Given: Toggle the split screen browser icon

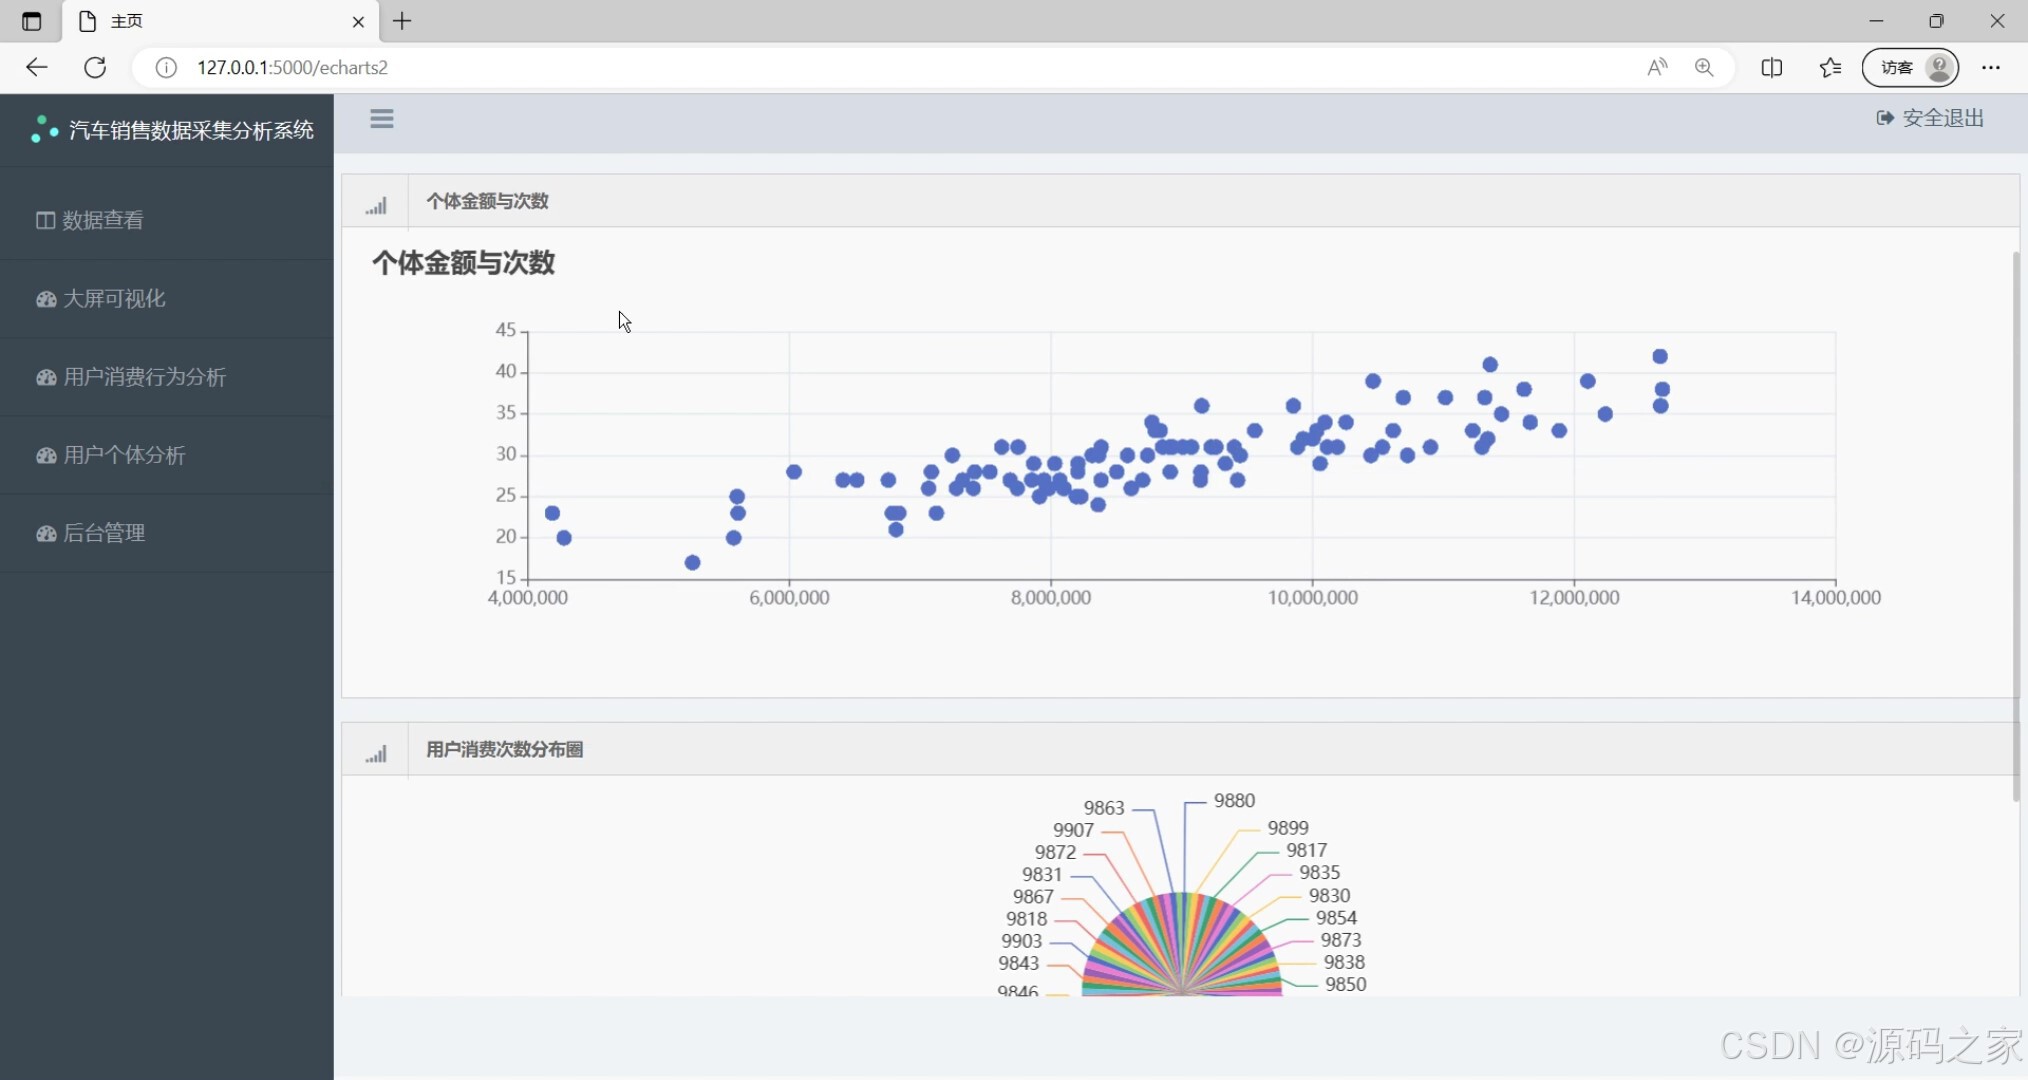Looking at the screenshot, I should (1771, 67).
